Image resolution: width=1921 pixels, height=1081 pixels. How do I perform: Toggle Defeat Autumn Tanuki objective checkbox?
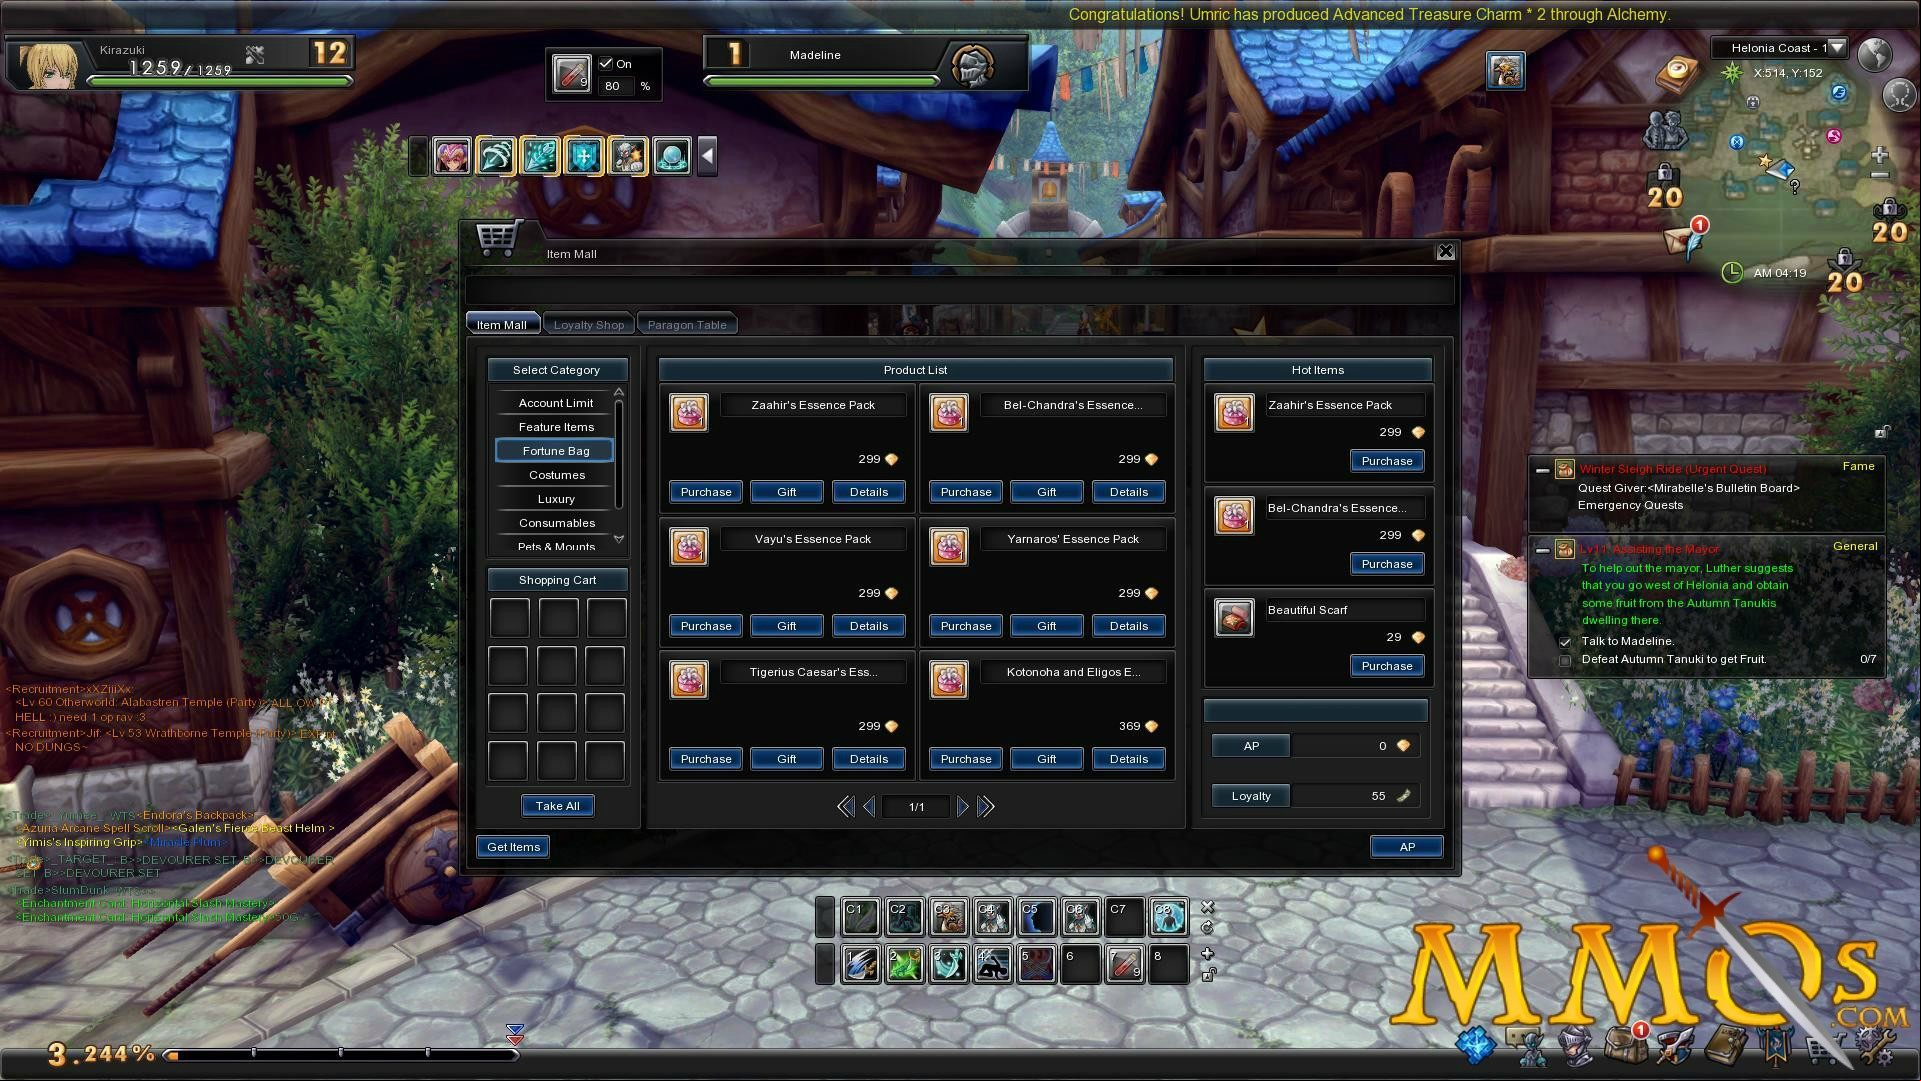[x=1565, y=660]
